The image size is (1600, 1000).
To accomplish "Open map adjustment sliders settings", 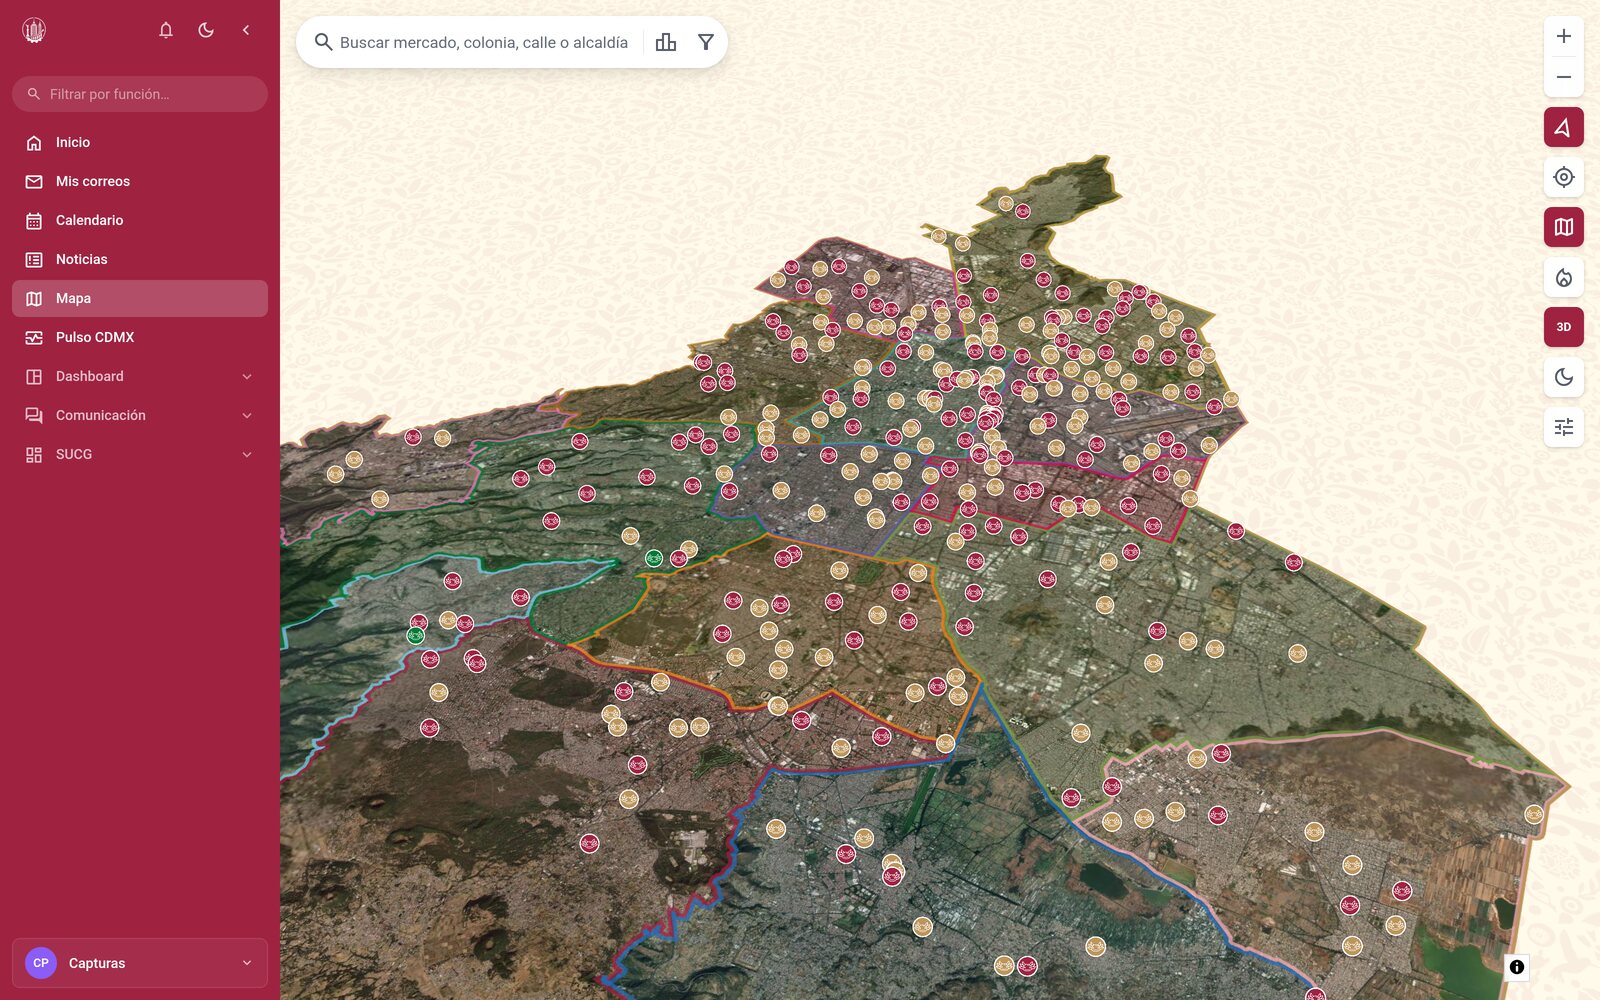I will pos(1564,427).
